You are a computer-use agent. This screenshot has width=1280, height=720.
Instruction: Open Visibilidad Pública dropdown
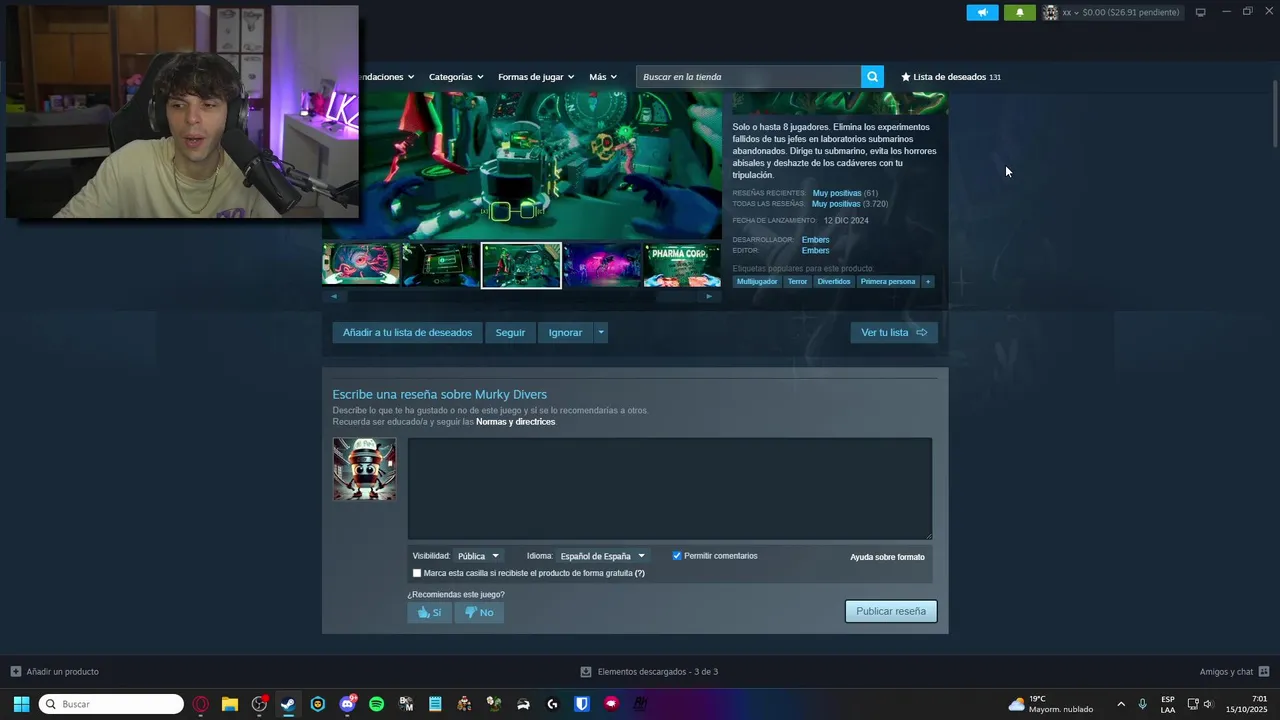[x=479, y=556]
